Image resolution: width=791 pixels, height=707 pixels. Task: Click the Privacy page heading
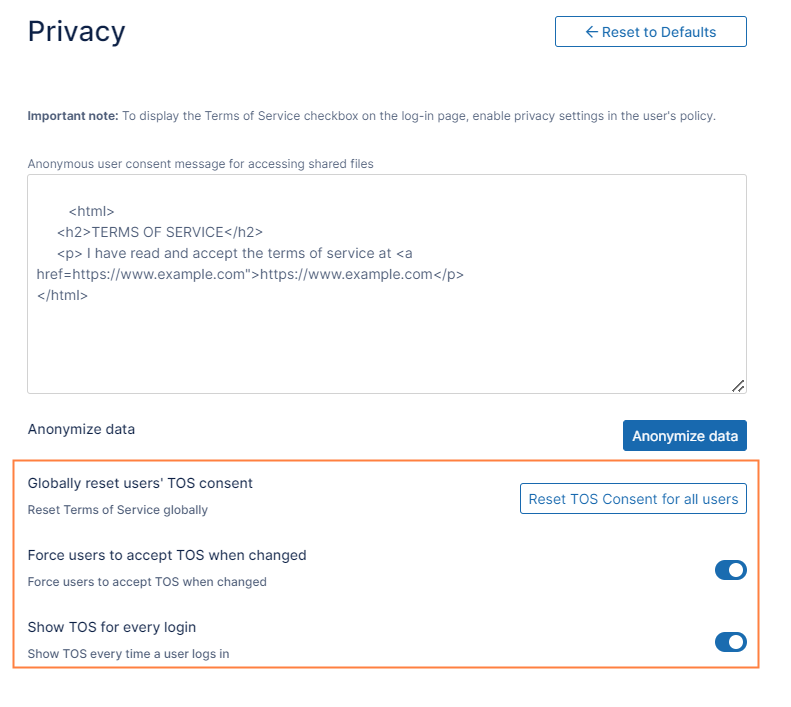point(76,32)
